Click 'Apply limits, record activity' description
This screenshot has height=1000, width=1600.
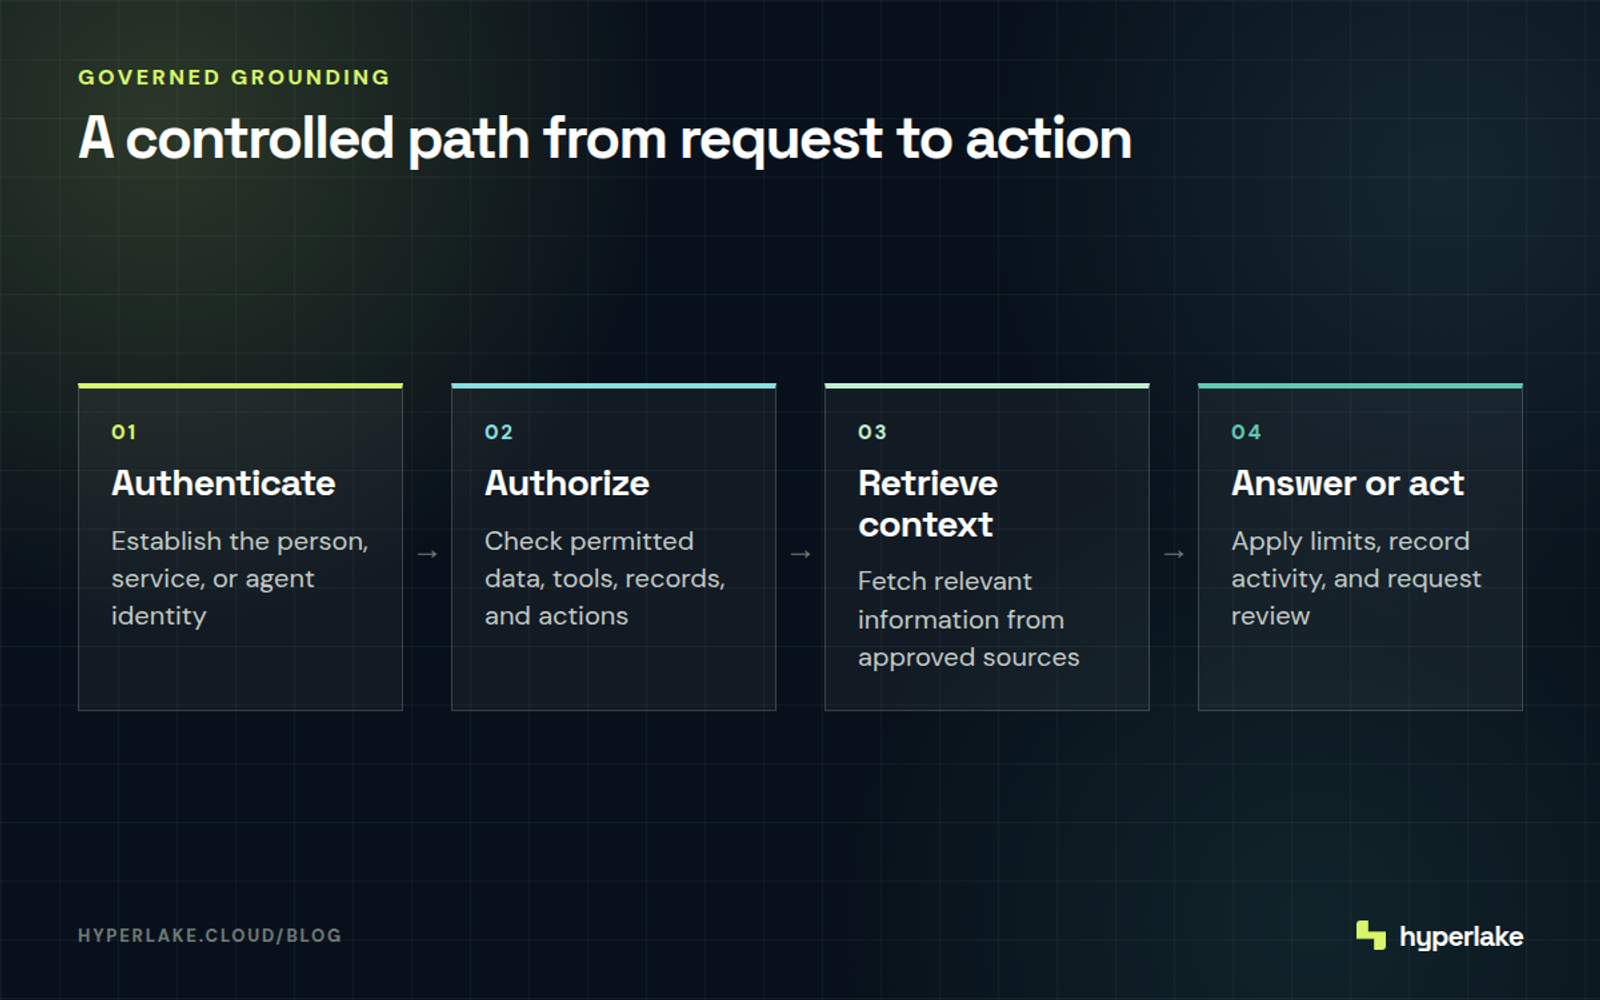point(1356,578)
